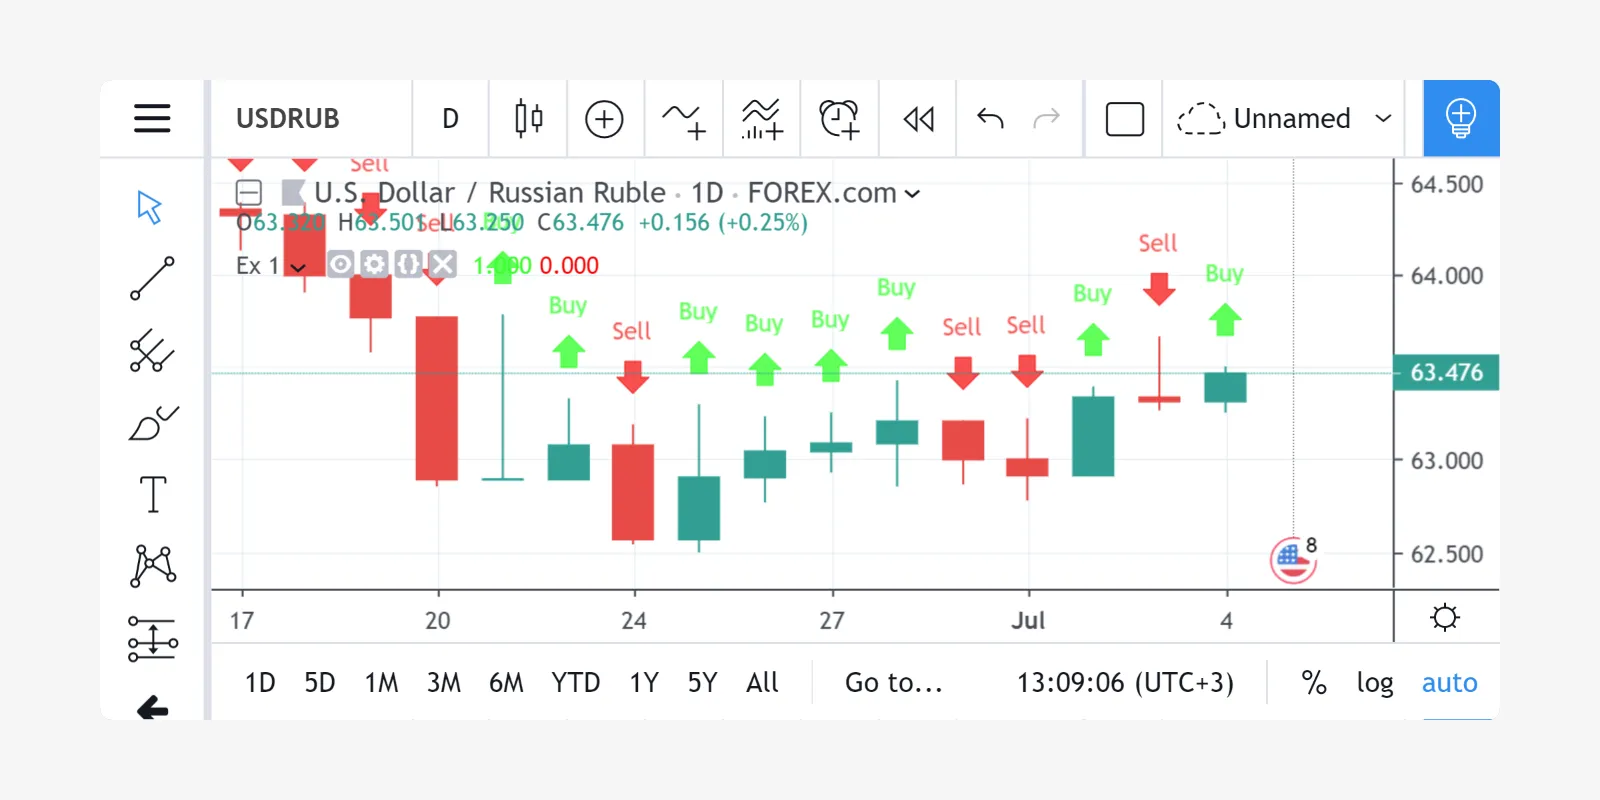Viewport: 1600px width, 800px height.
Task: Expand the Unnamed layout dropdown
Action: tap(1384, 118)
